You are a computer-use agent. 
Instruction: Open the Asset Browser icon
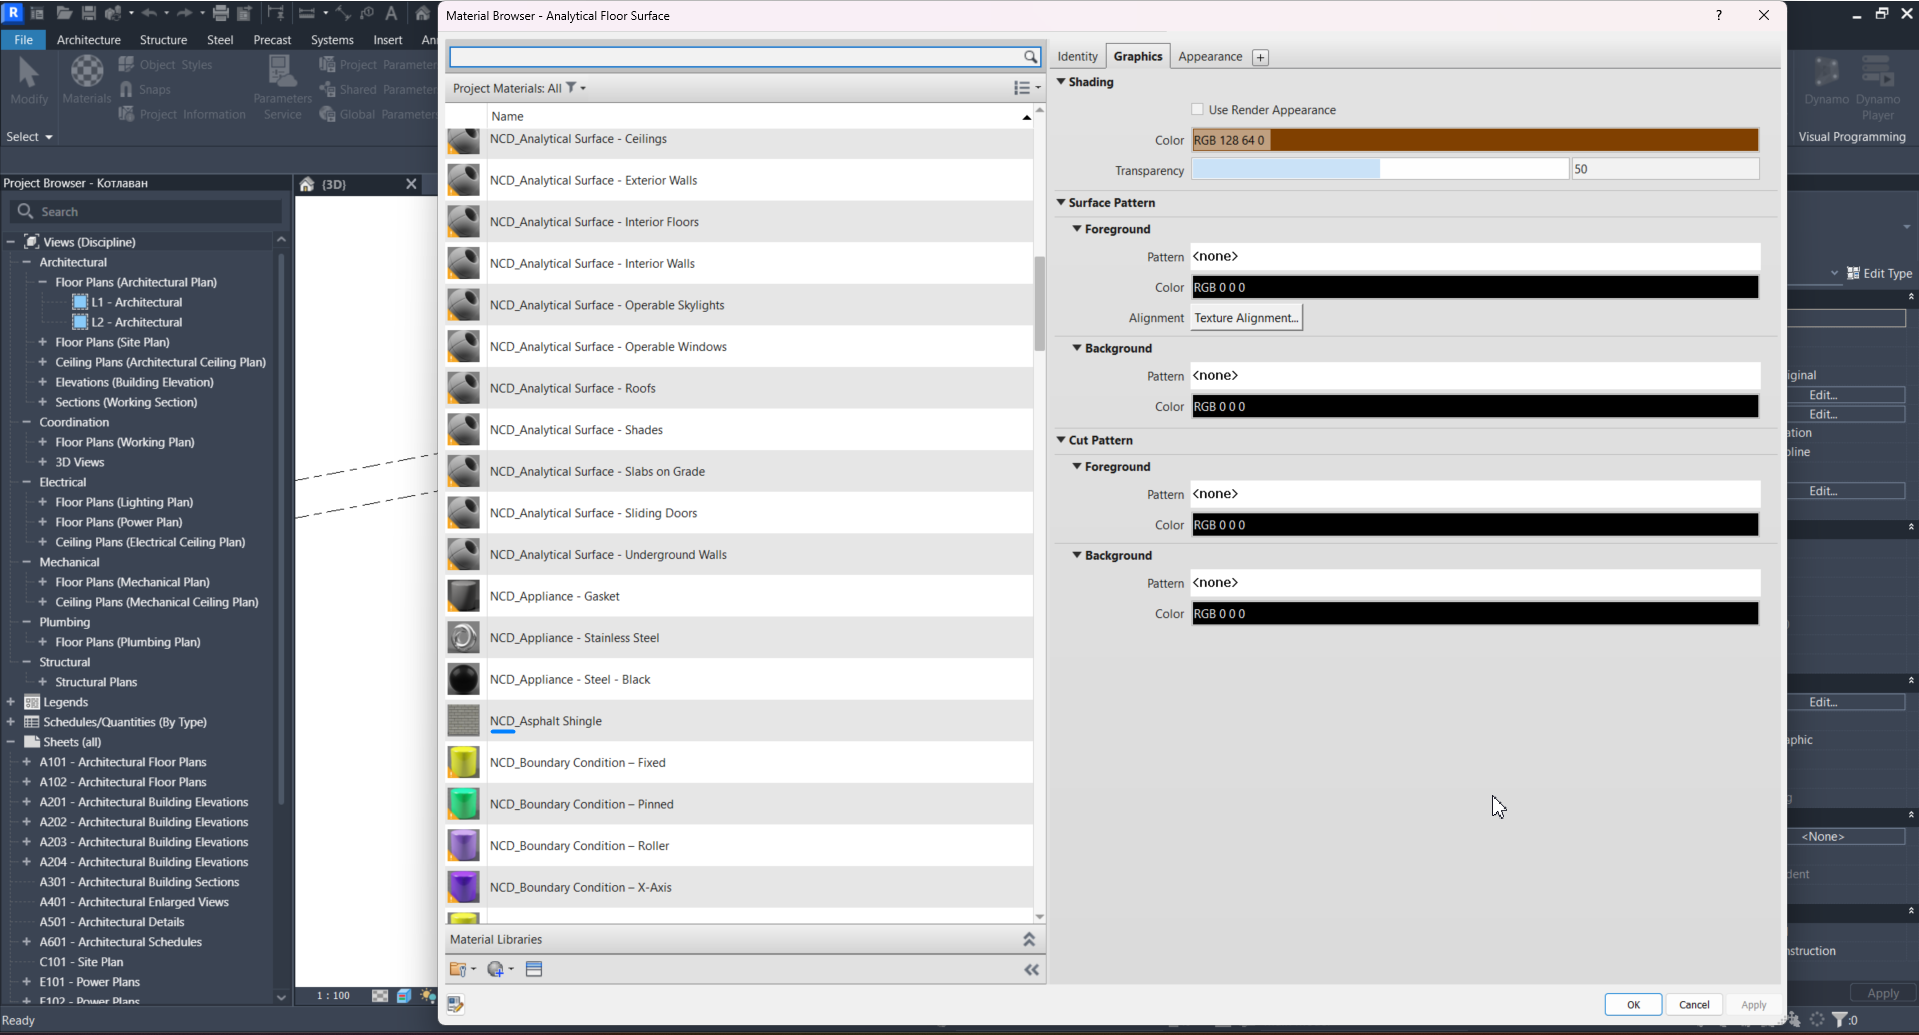(534, 969)
